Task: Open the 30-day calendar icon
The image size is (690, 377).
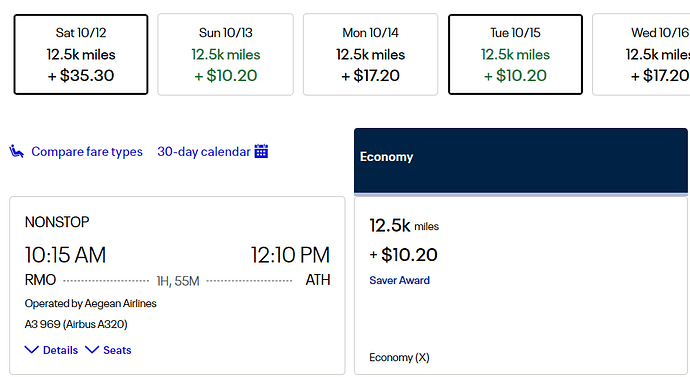Action: tap(261, 151)
